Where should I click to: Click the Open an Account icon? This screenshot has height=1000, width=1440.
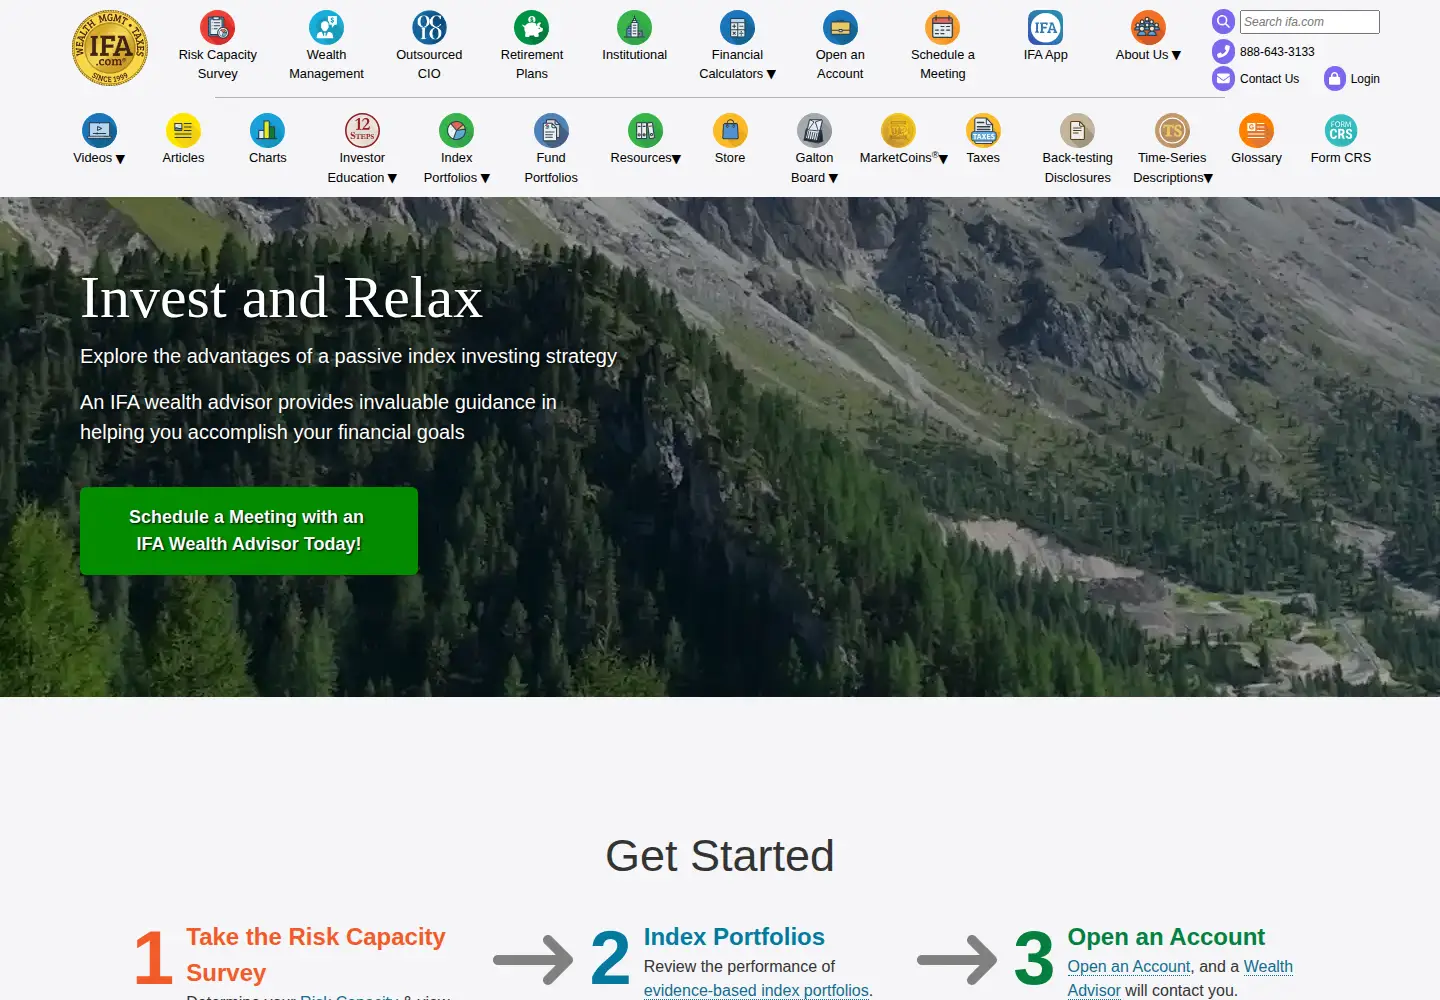[840, 28]
